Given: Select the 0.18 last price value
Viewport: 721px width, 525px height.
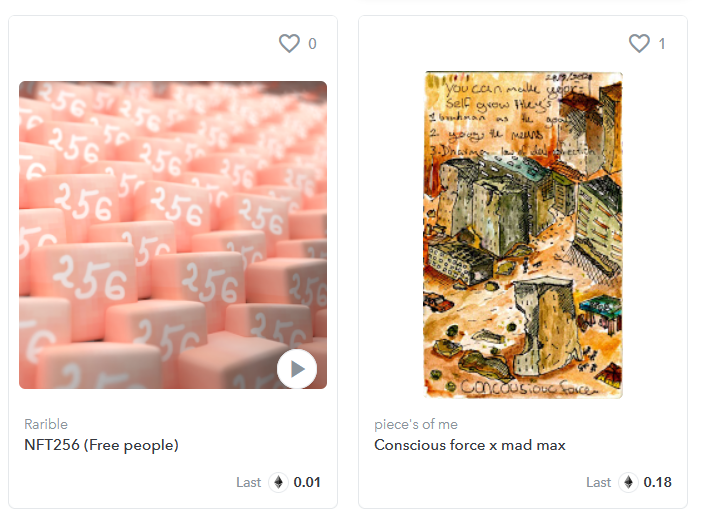Looking at the screenshot, I should 658,482.
